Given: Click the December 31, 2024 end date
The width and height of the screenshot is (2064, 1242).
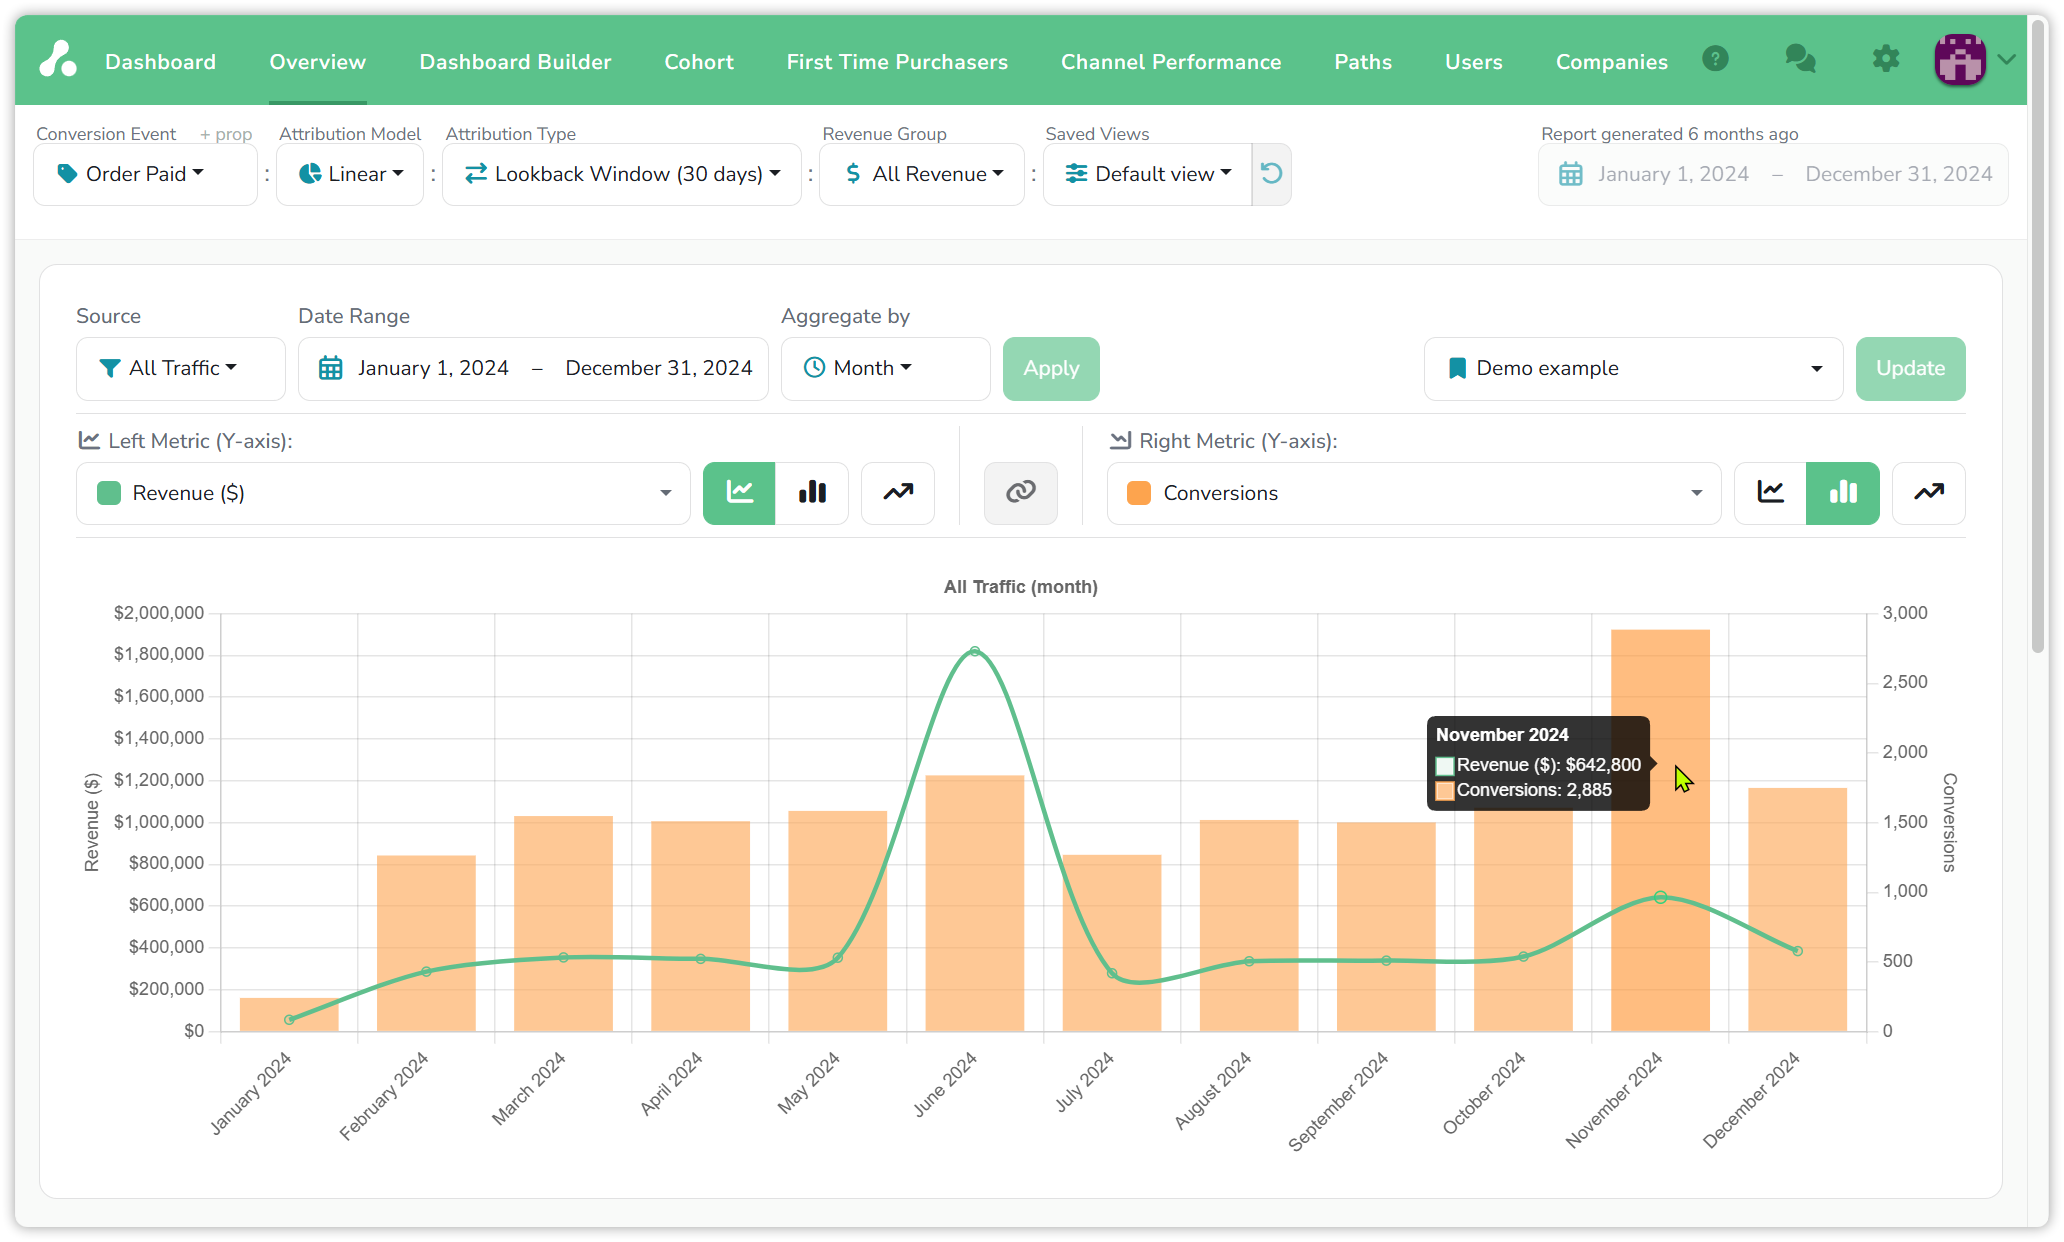Looking at the screenshot, I should coord(658,368).
